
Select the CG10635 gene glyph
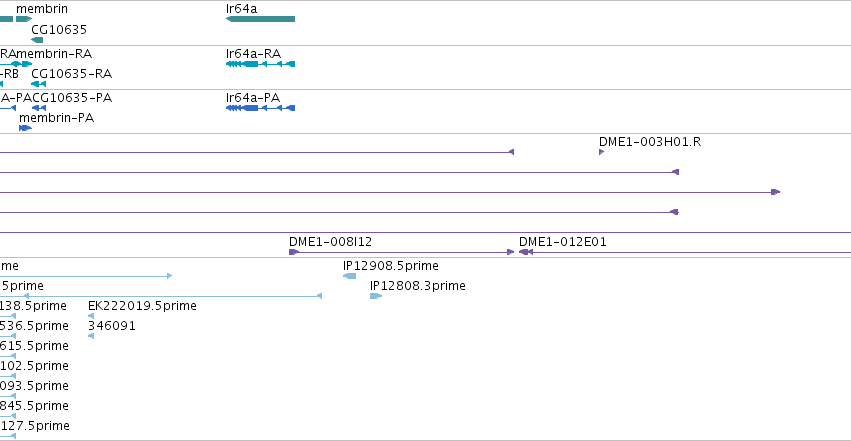37,40
